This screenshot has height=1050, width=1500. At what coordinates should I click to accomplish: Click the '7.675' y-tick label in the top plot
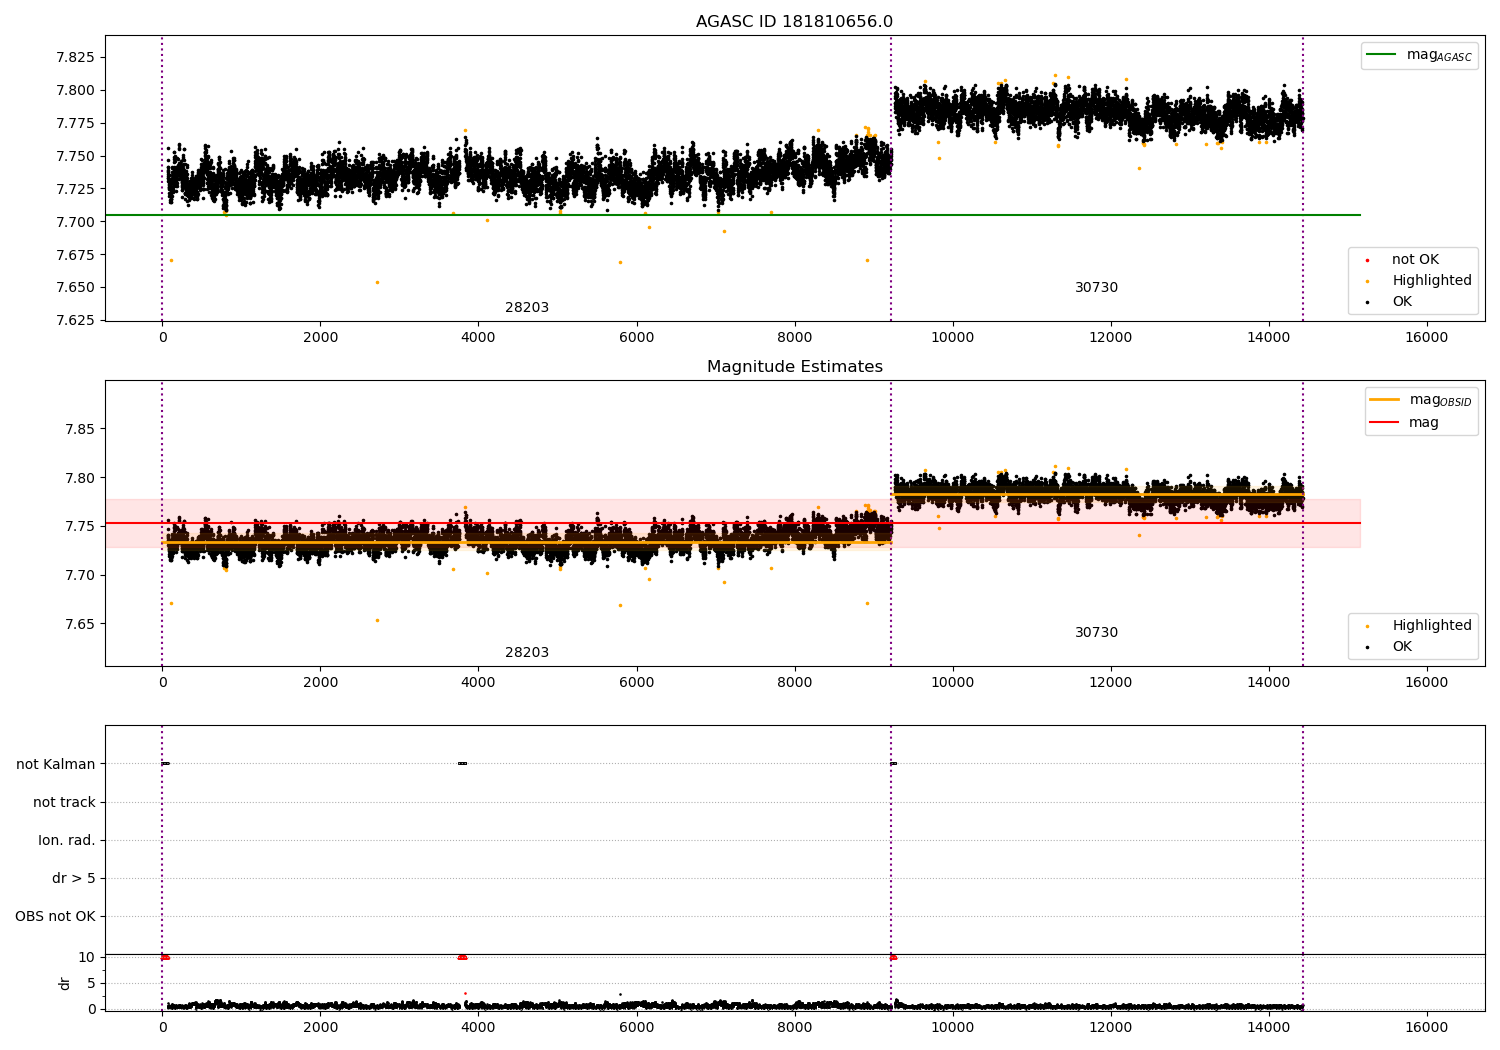coord(75,255)
